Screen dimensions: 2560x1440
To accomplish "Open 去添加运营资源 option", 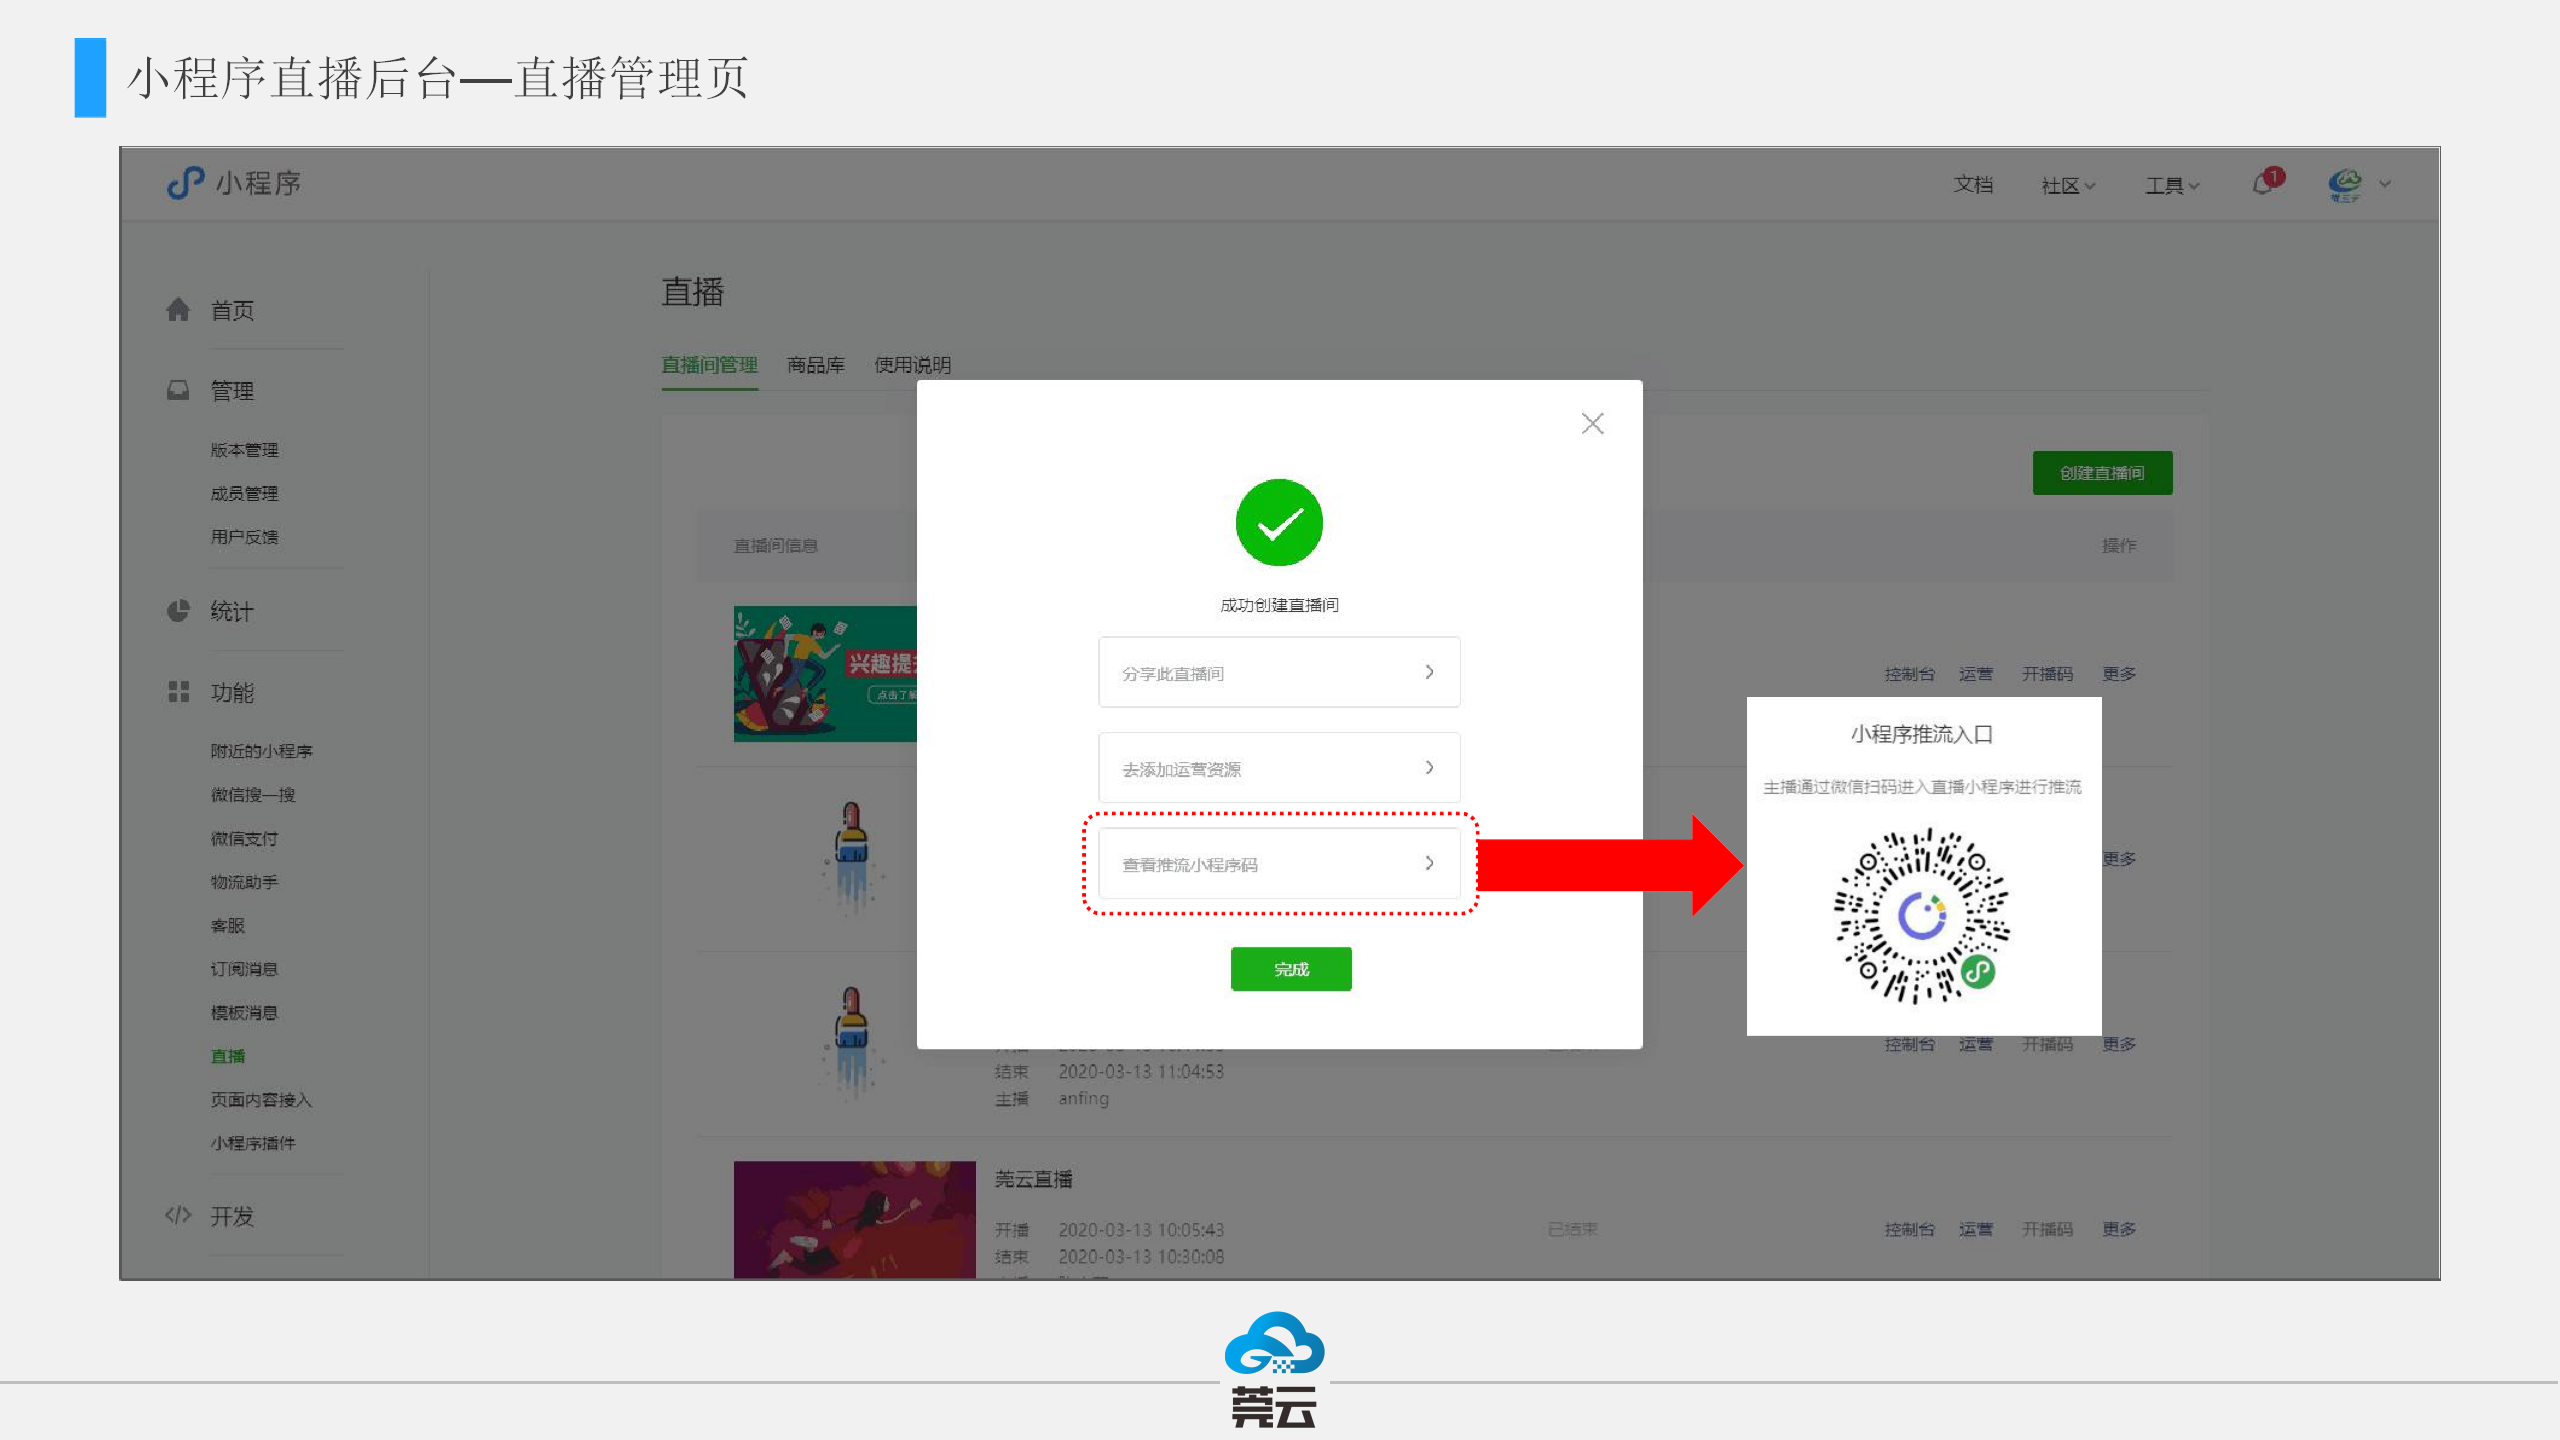I will click(x=1279, y=768).
